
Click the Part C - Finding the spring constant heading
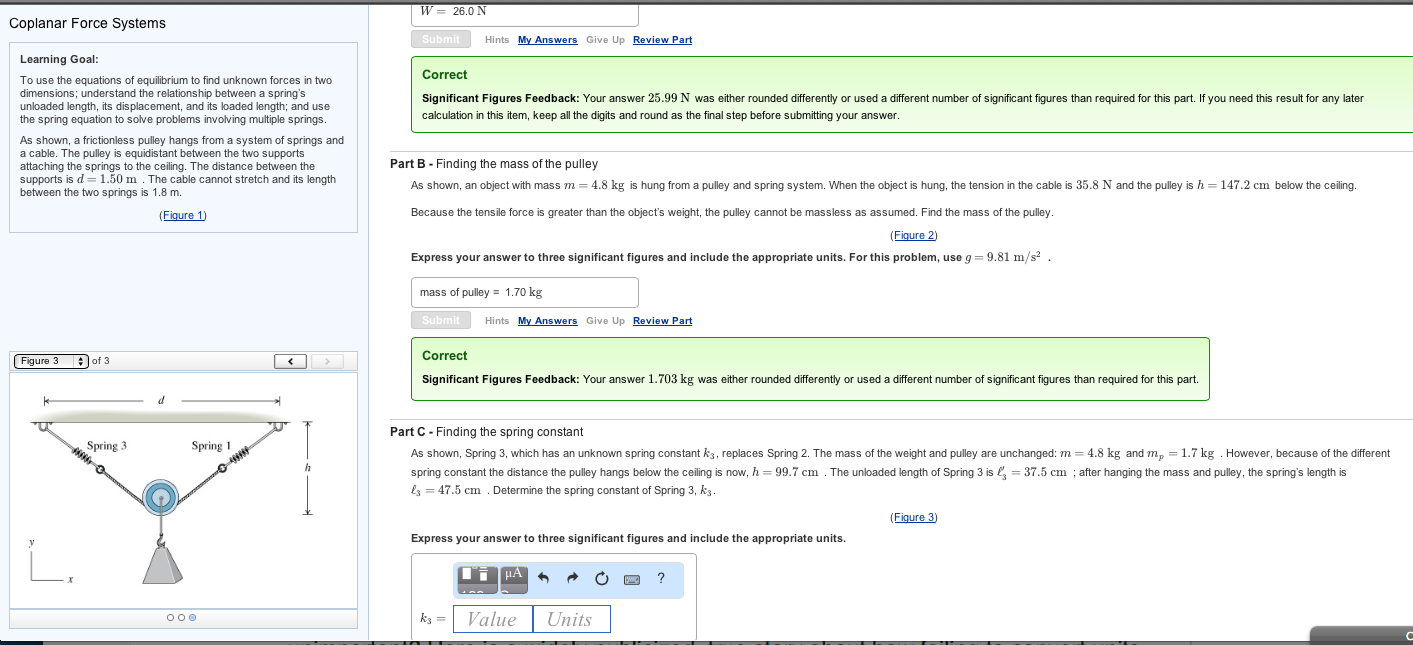[486, 432]
